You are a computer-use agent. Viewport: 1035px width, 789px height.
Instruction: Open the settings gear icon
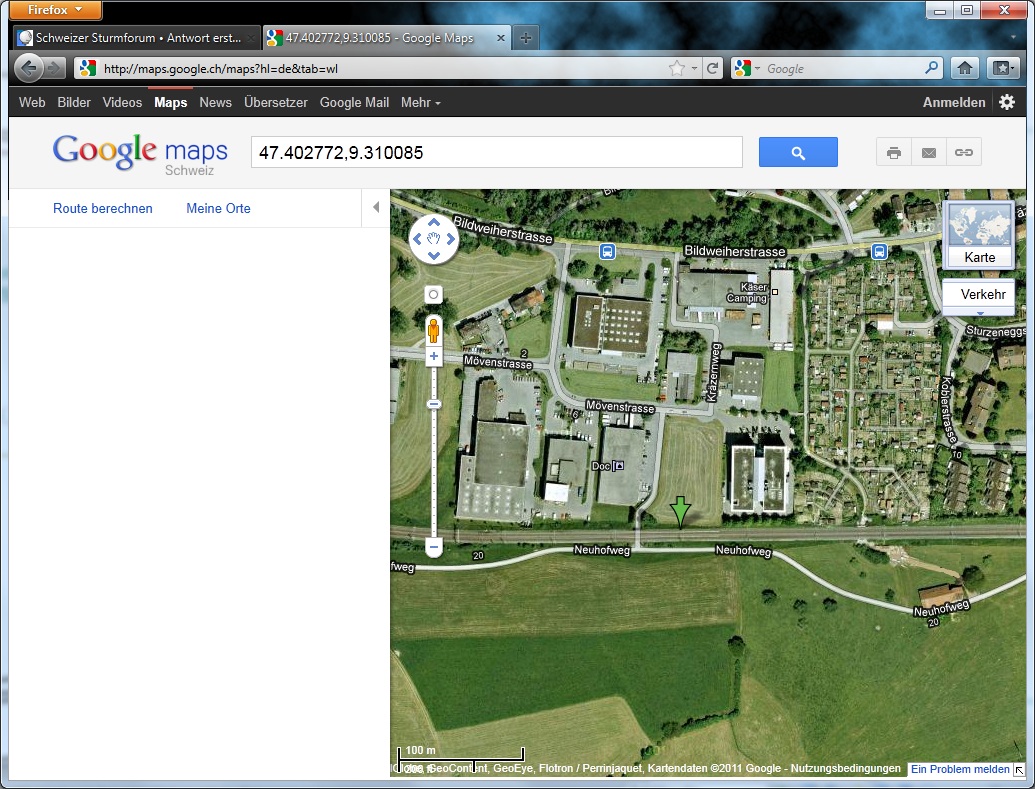pos(1006,102)
